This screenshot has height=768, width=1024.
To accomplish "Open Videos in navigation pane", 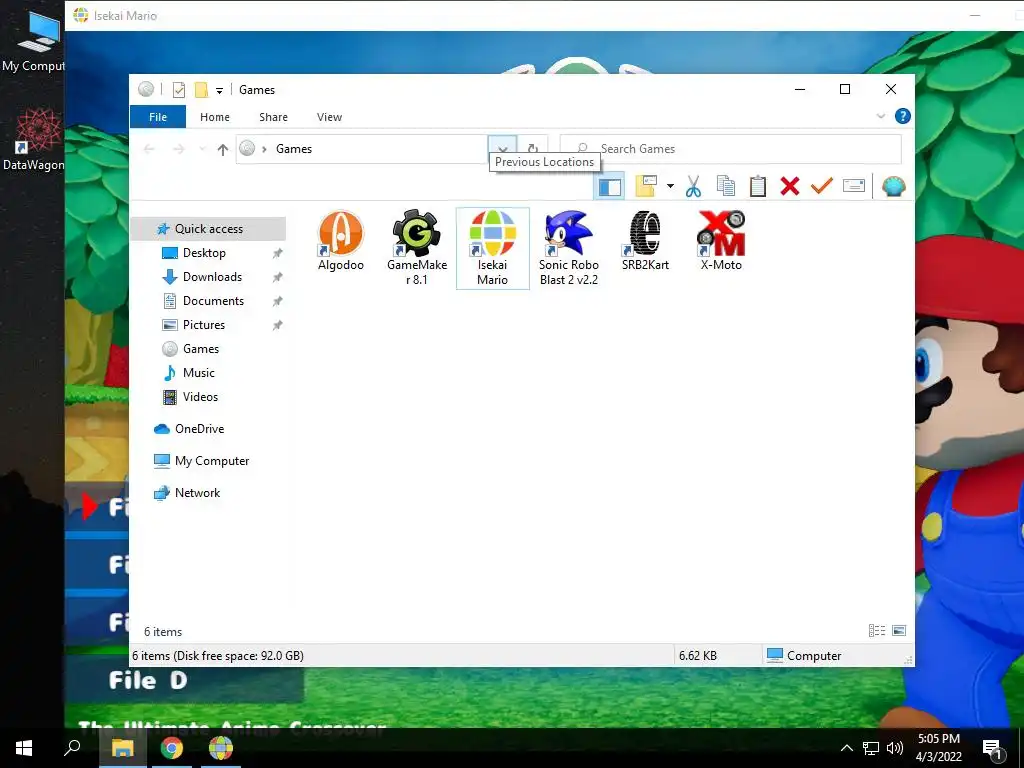I will (200, 397).
